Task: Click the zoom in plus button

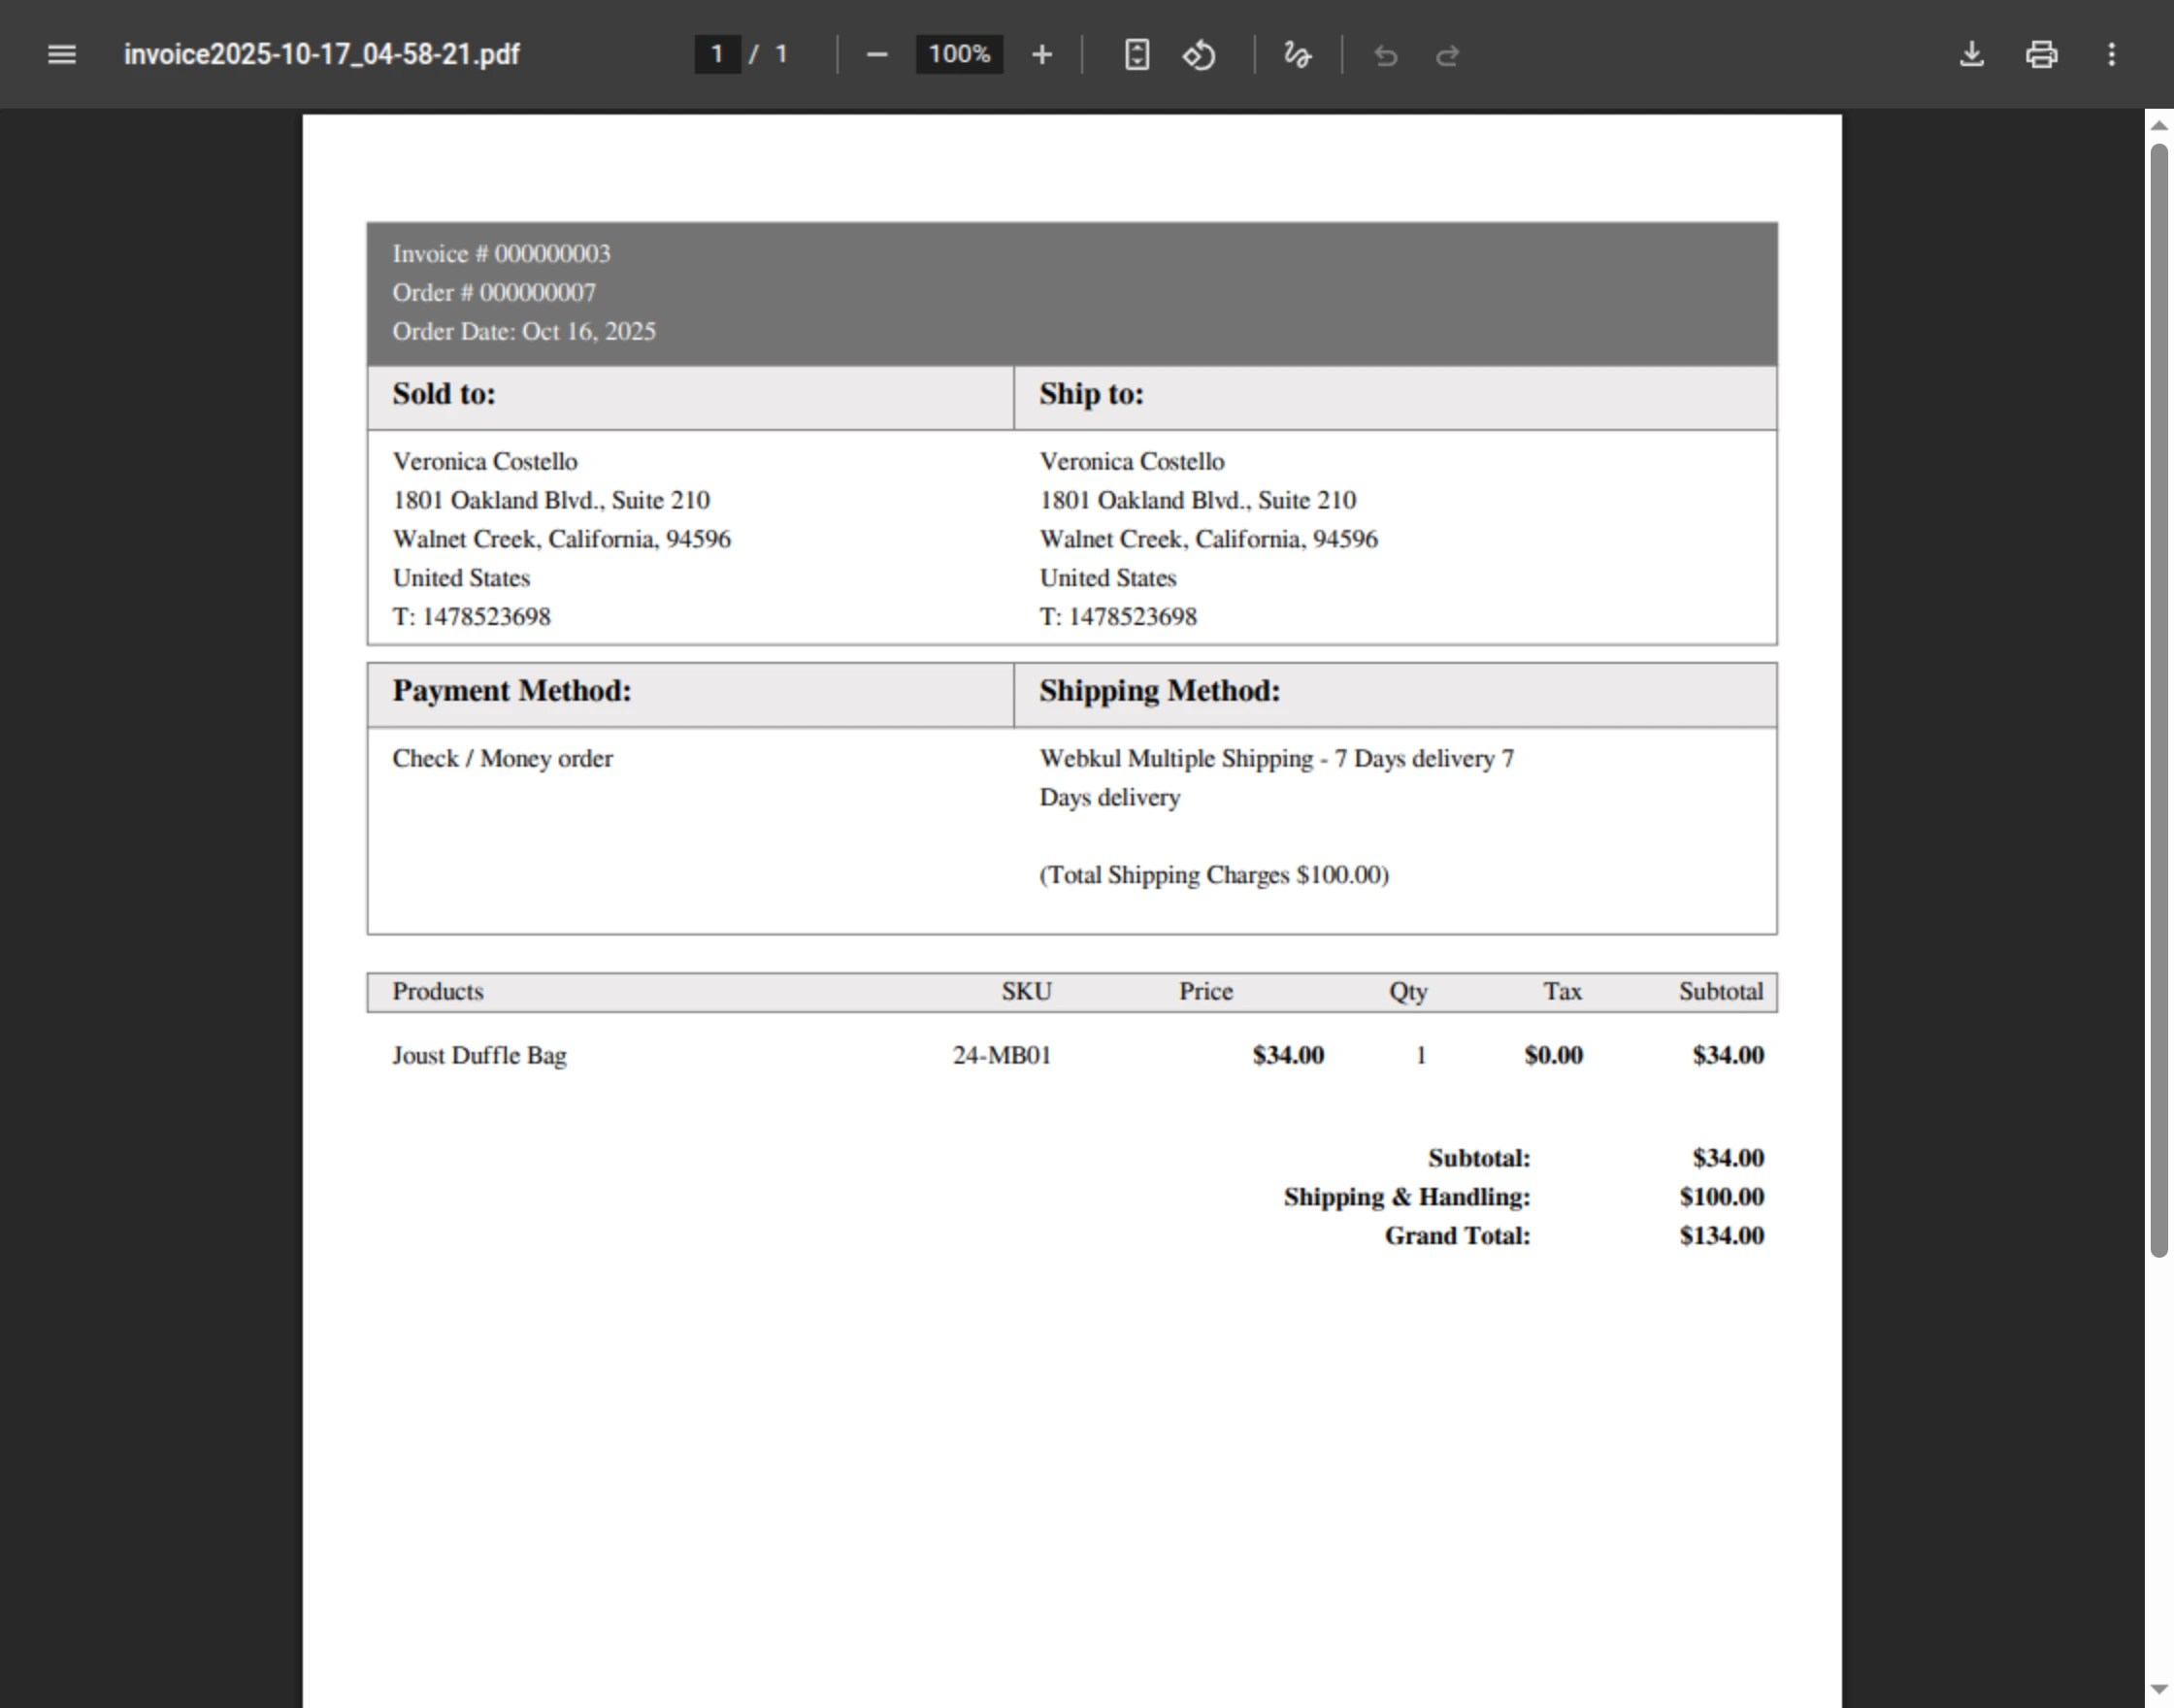Action: (1041, 54)
